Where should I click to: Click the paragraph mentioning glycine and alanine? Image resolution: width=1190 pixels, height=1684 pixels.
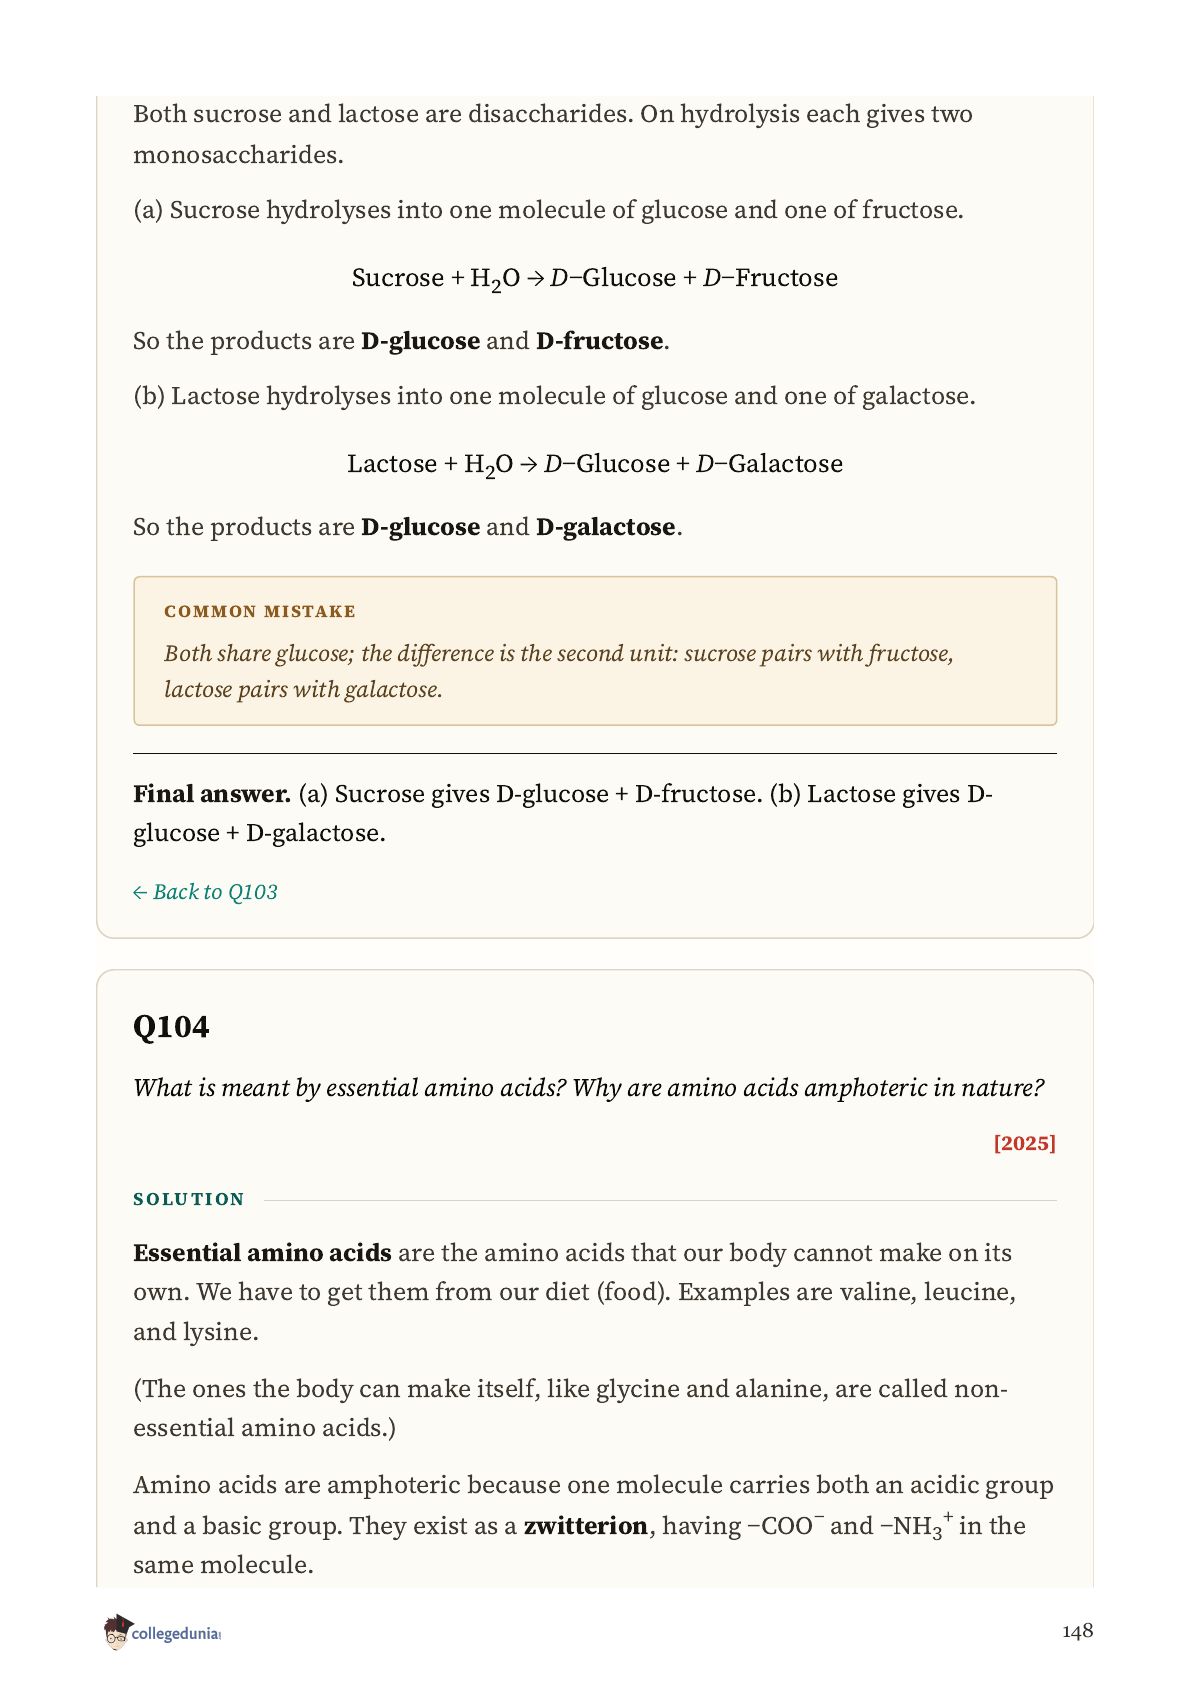click(x=570, y=1408)
